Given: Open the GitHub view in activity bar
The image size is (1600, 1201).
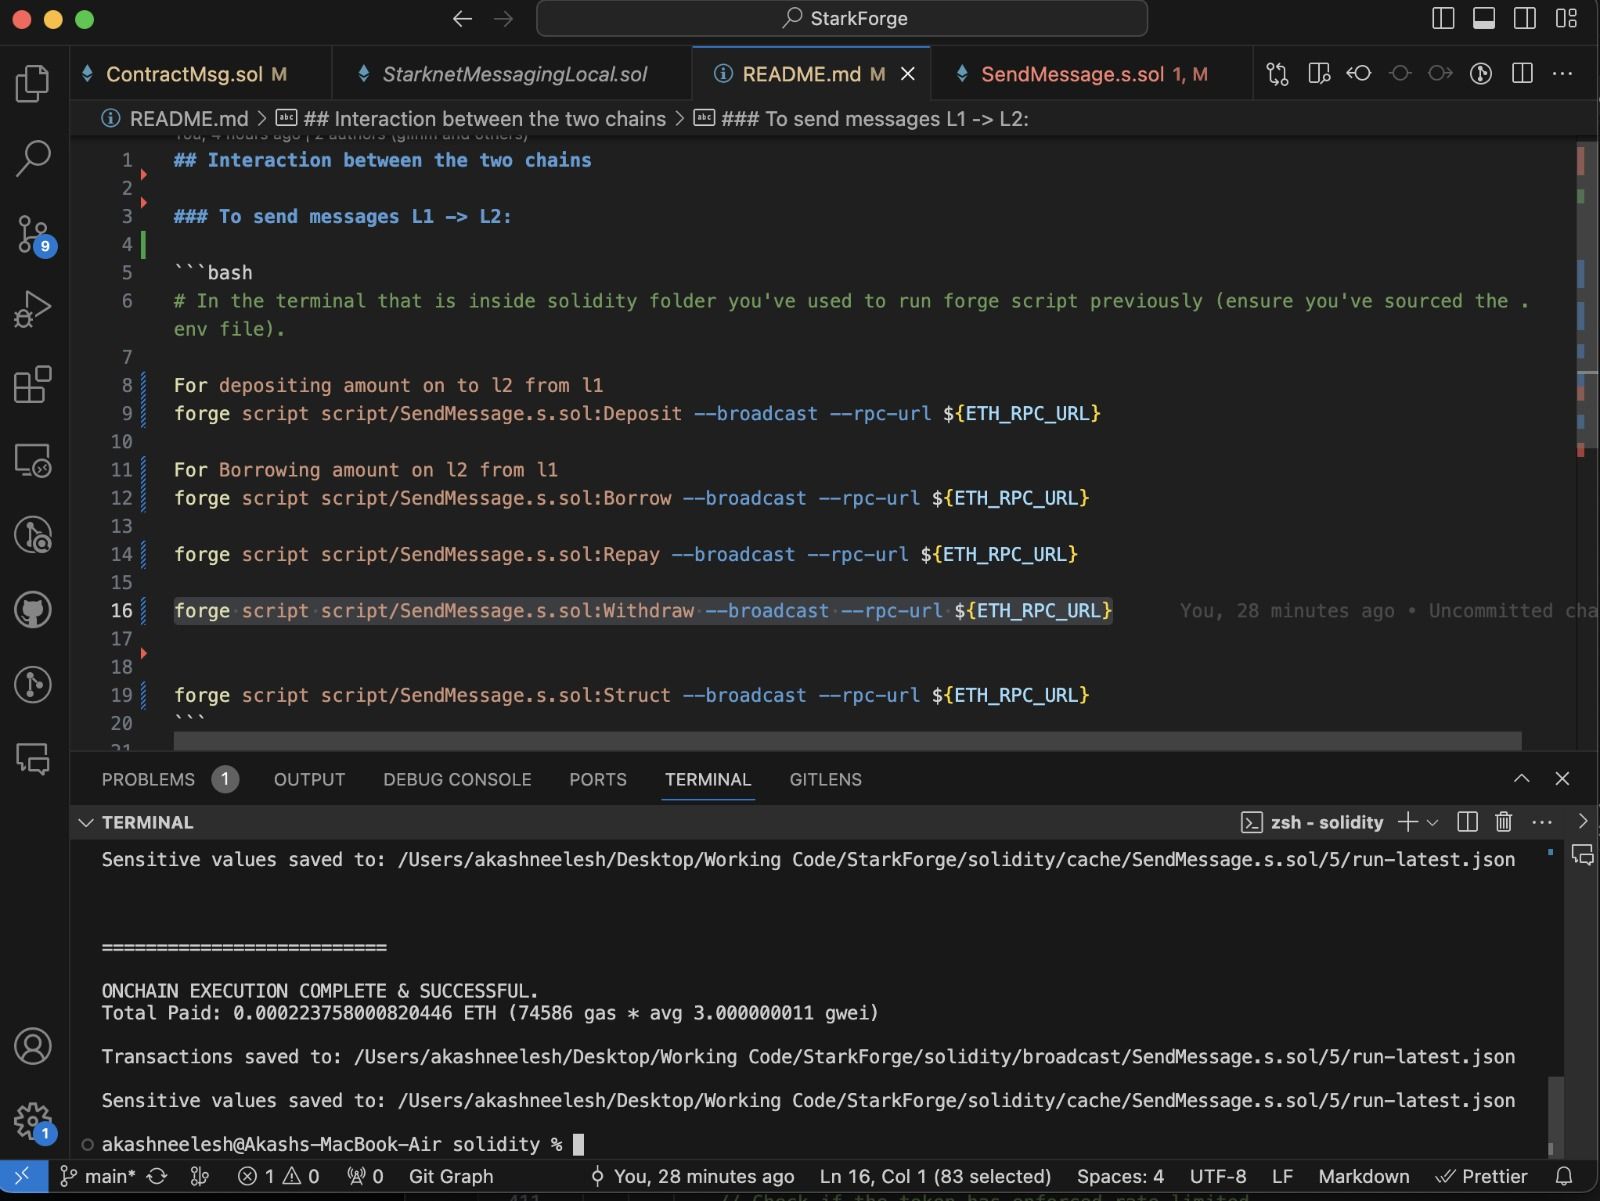Looking at the screenshot, I should [x=32, y=609].
